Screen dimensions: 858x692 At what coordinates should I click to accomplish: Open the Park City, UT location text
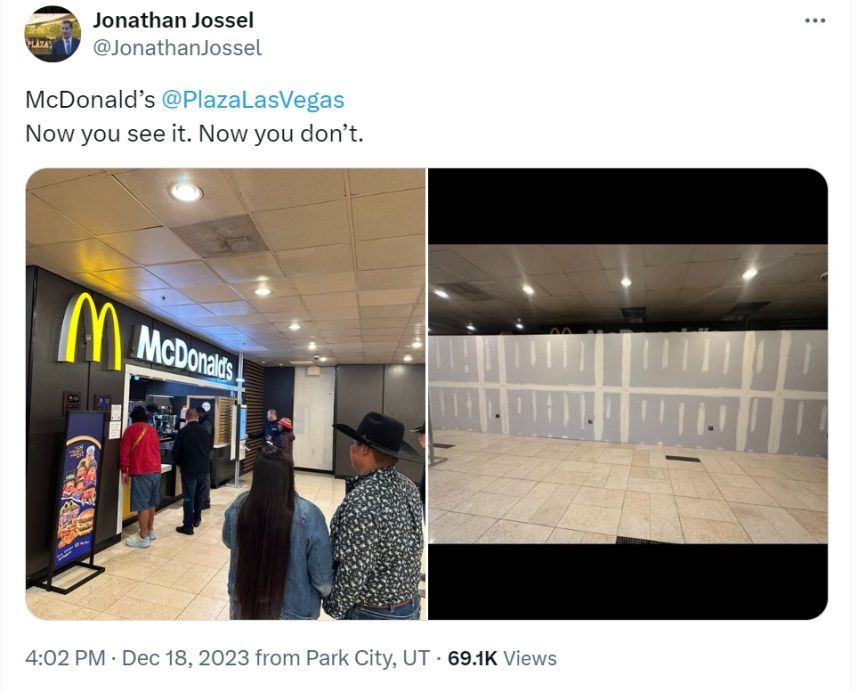tap(368, 658)
